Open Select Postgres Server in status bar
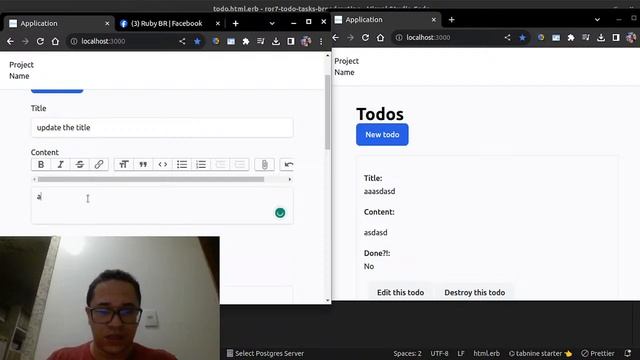The width and height of the screenshot is (640, 360). 265,353
